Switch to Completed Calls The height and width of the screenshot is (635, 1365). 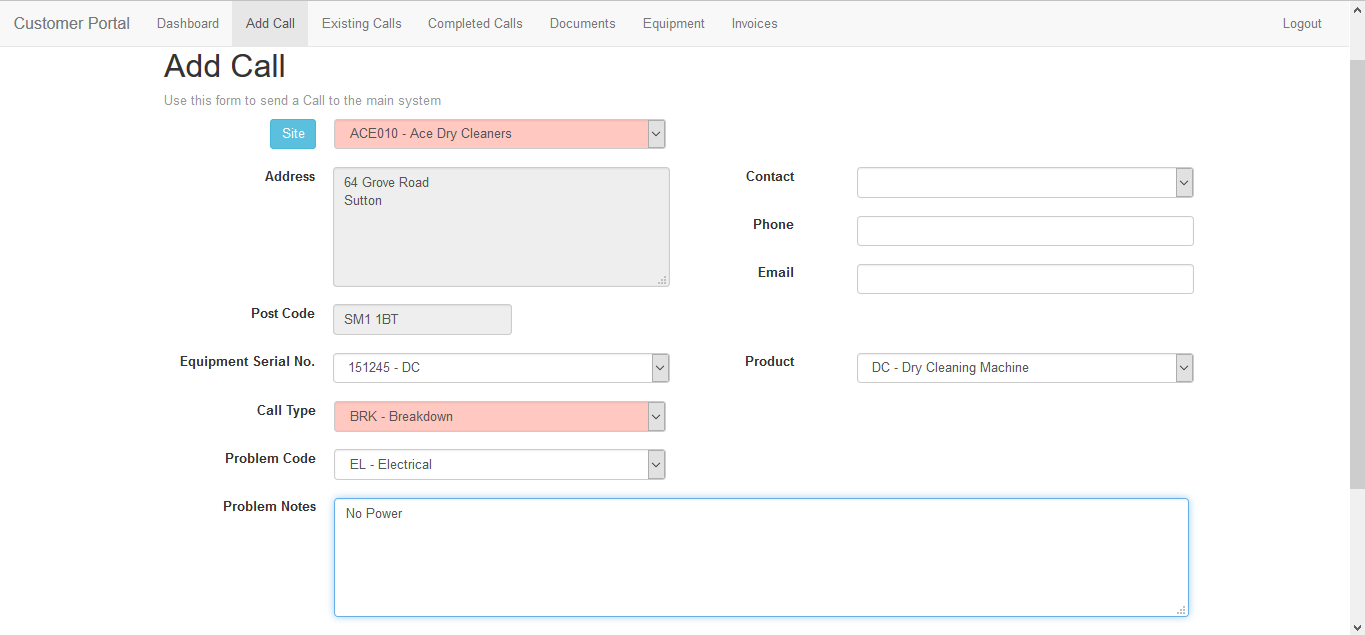click(475, 24)
